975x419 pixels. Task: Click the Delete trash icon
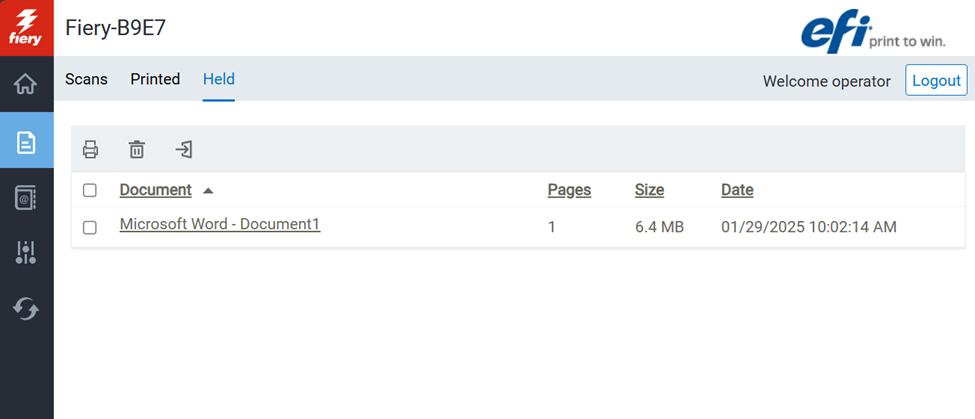pyautogui.click(x=137, y=150)
